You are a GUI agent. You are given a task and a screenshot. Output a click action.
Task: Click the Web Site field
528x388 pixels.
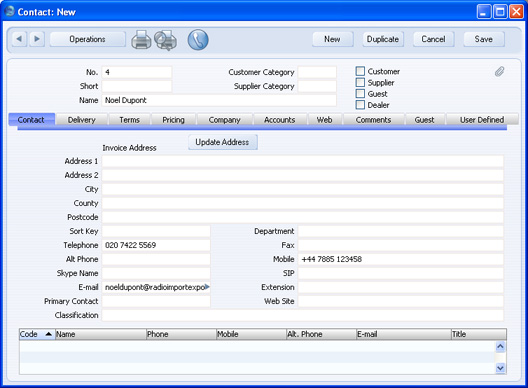pyautogui.click(x=401, y=301)
